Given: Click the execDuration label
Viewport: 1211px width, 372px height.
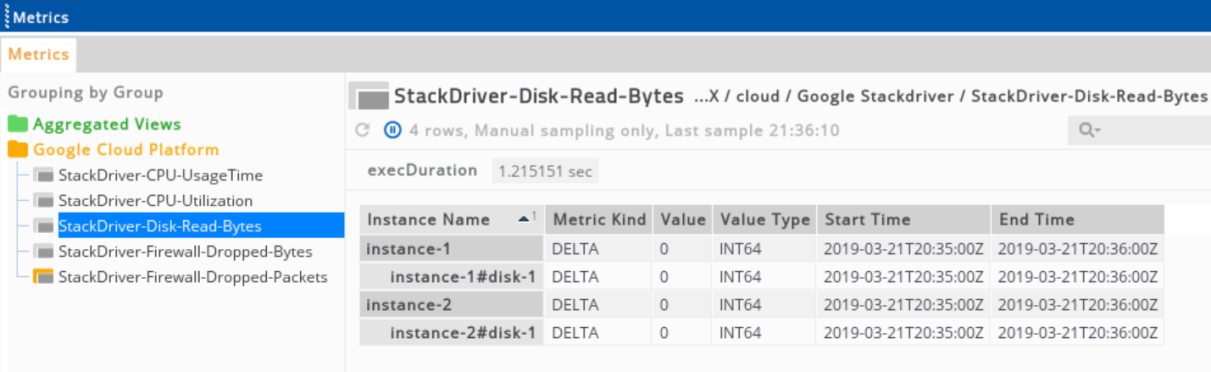Looking at the screenshot, I should 422,170.
